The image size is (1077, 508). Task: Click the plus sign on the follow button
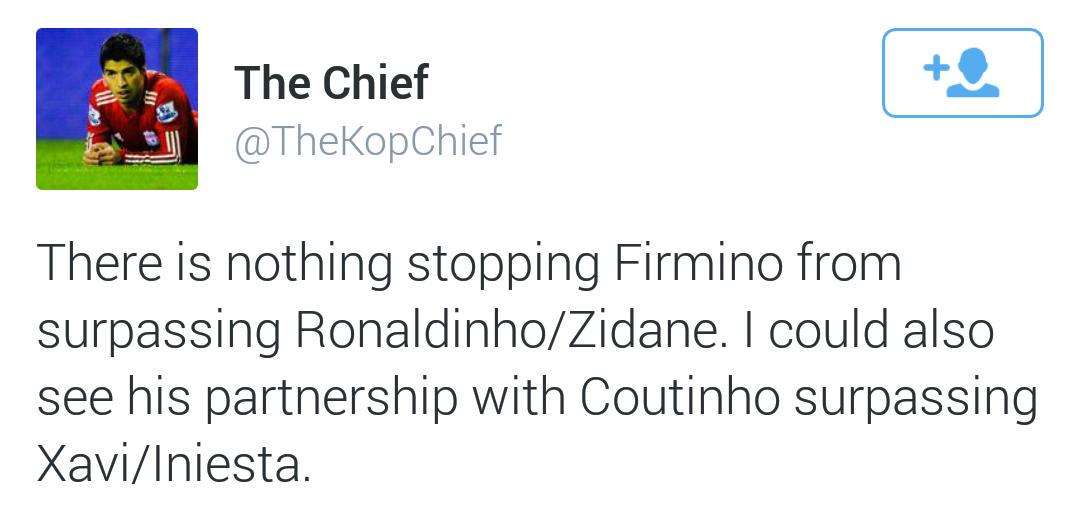(935, 67)
